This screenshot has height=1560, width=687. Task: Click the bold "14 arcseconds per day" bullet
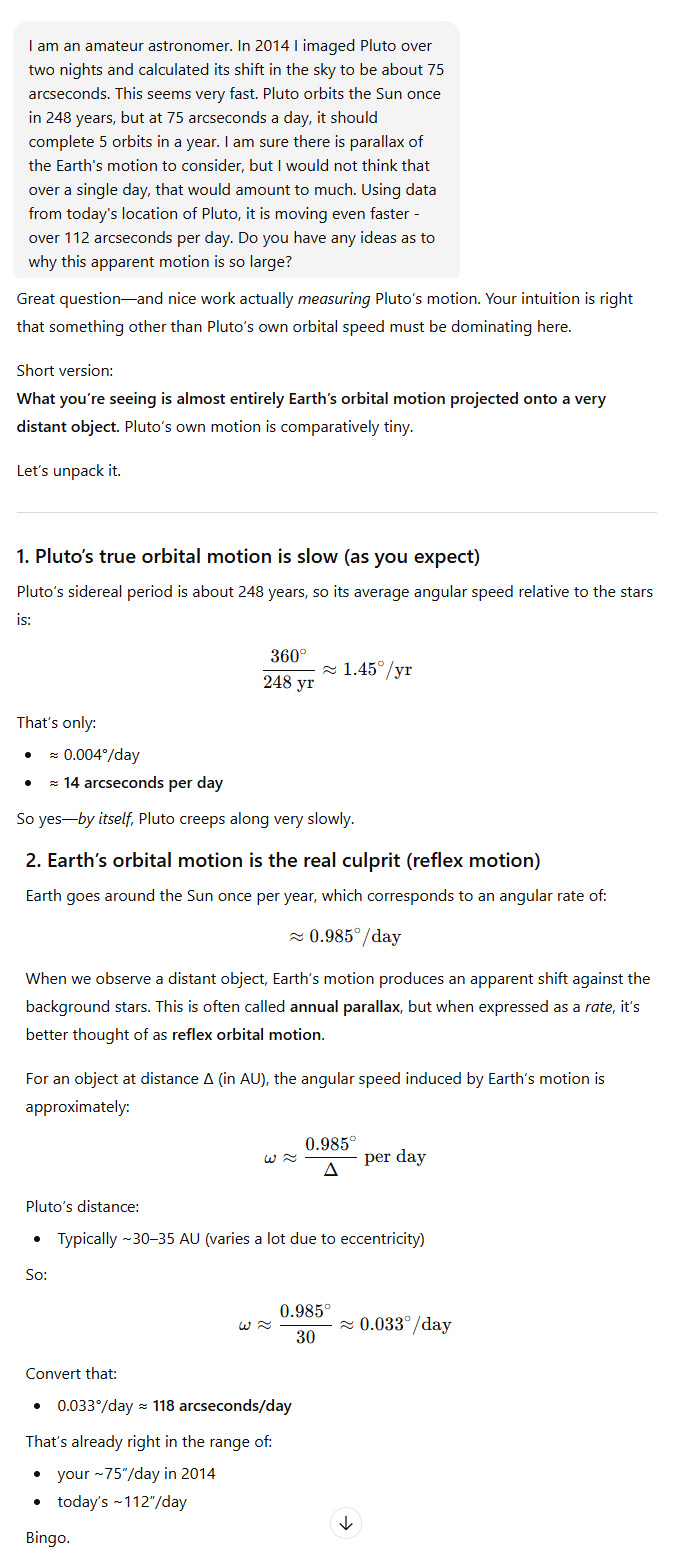[143, 783]
